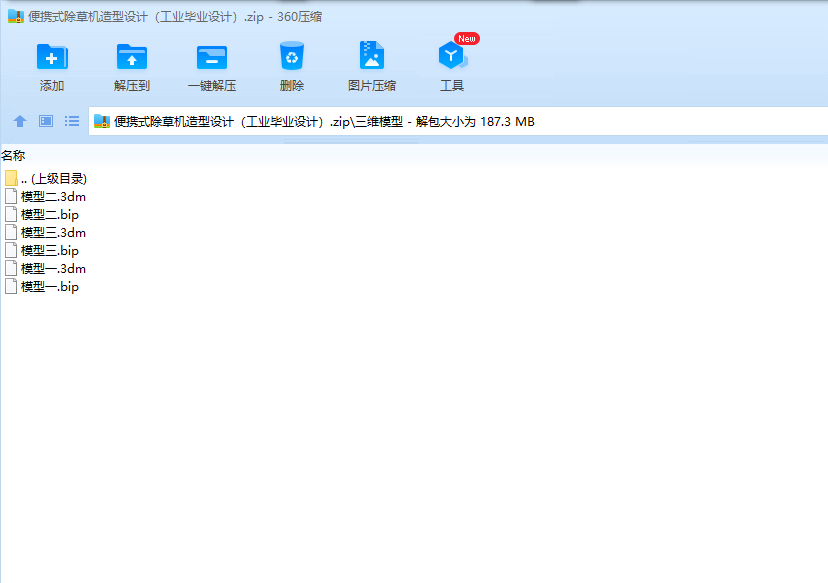Select the file name 模型二.bip
Screen dimensions: 828x583
[50, 214]
